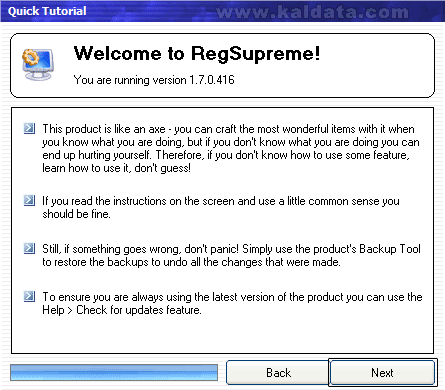Screen dimensions: 445x390
Task: Select the version text 1.7.0.416
Action: (212, 80)
